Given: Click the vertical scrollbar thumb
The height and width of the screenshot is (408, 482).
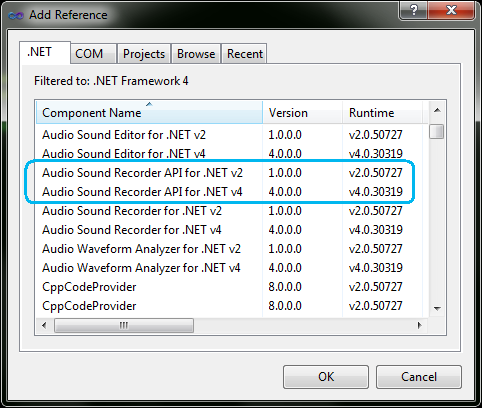Looking at the screenshot, I should [x=437, y=131].
